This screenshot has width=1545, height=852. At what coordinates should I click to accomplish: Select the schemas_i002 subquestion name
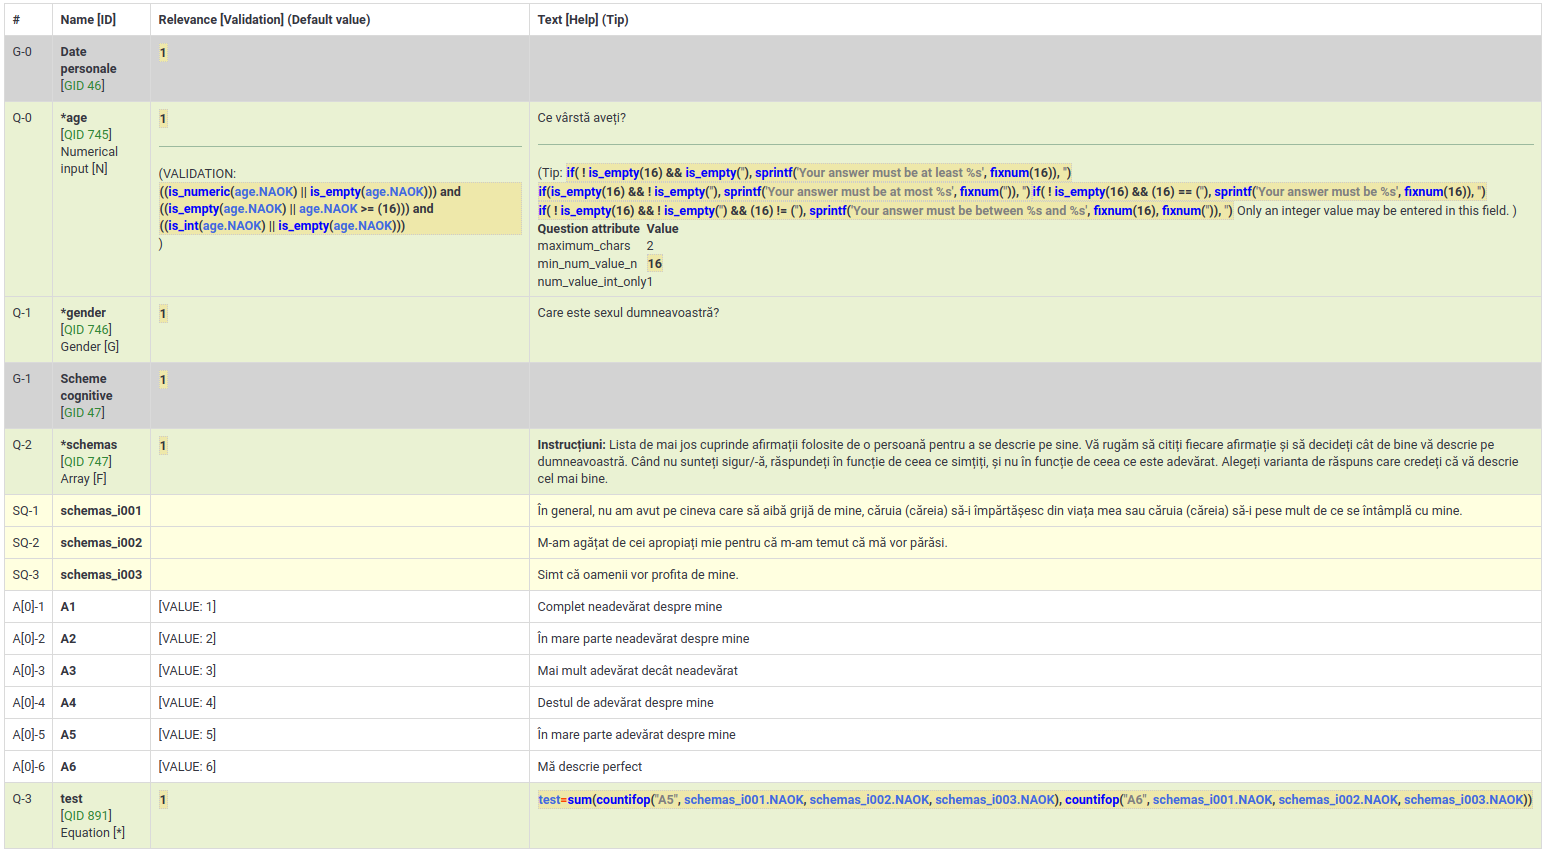coord(101,543)
